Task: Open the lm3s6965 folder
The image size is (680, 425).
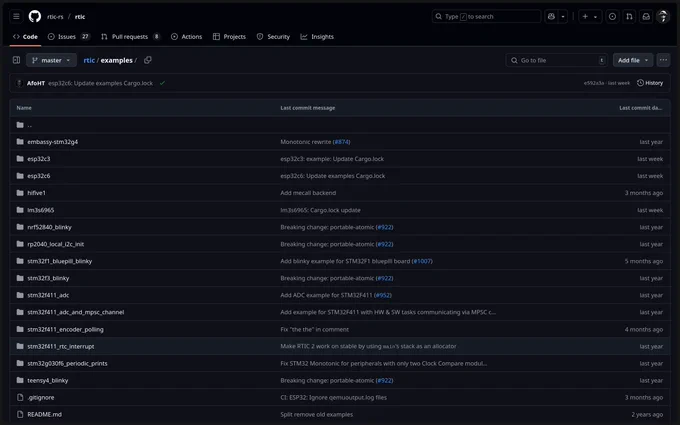Action: pyautogui.click(x=41, y=210)
